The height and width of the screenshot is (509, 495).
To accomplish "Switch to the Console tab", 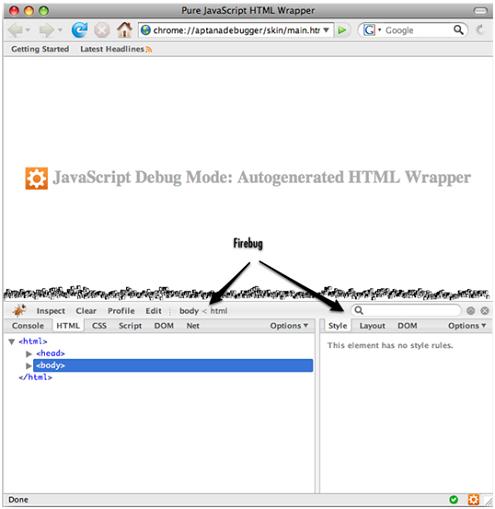I will (28, 326).
